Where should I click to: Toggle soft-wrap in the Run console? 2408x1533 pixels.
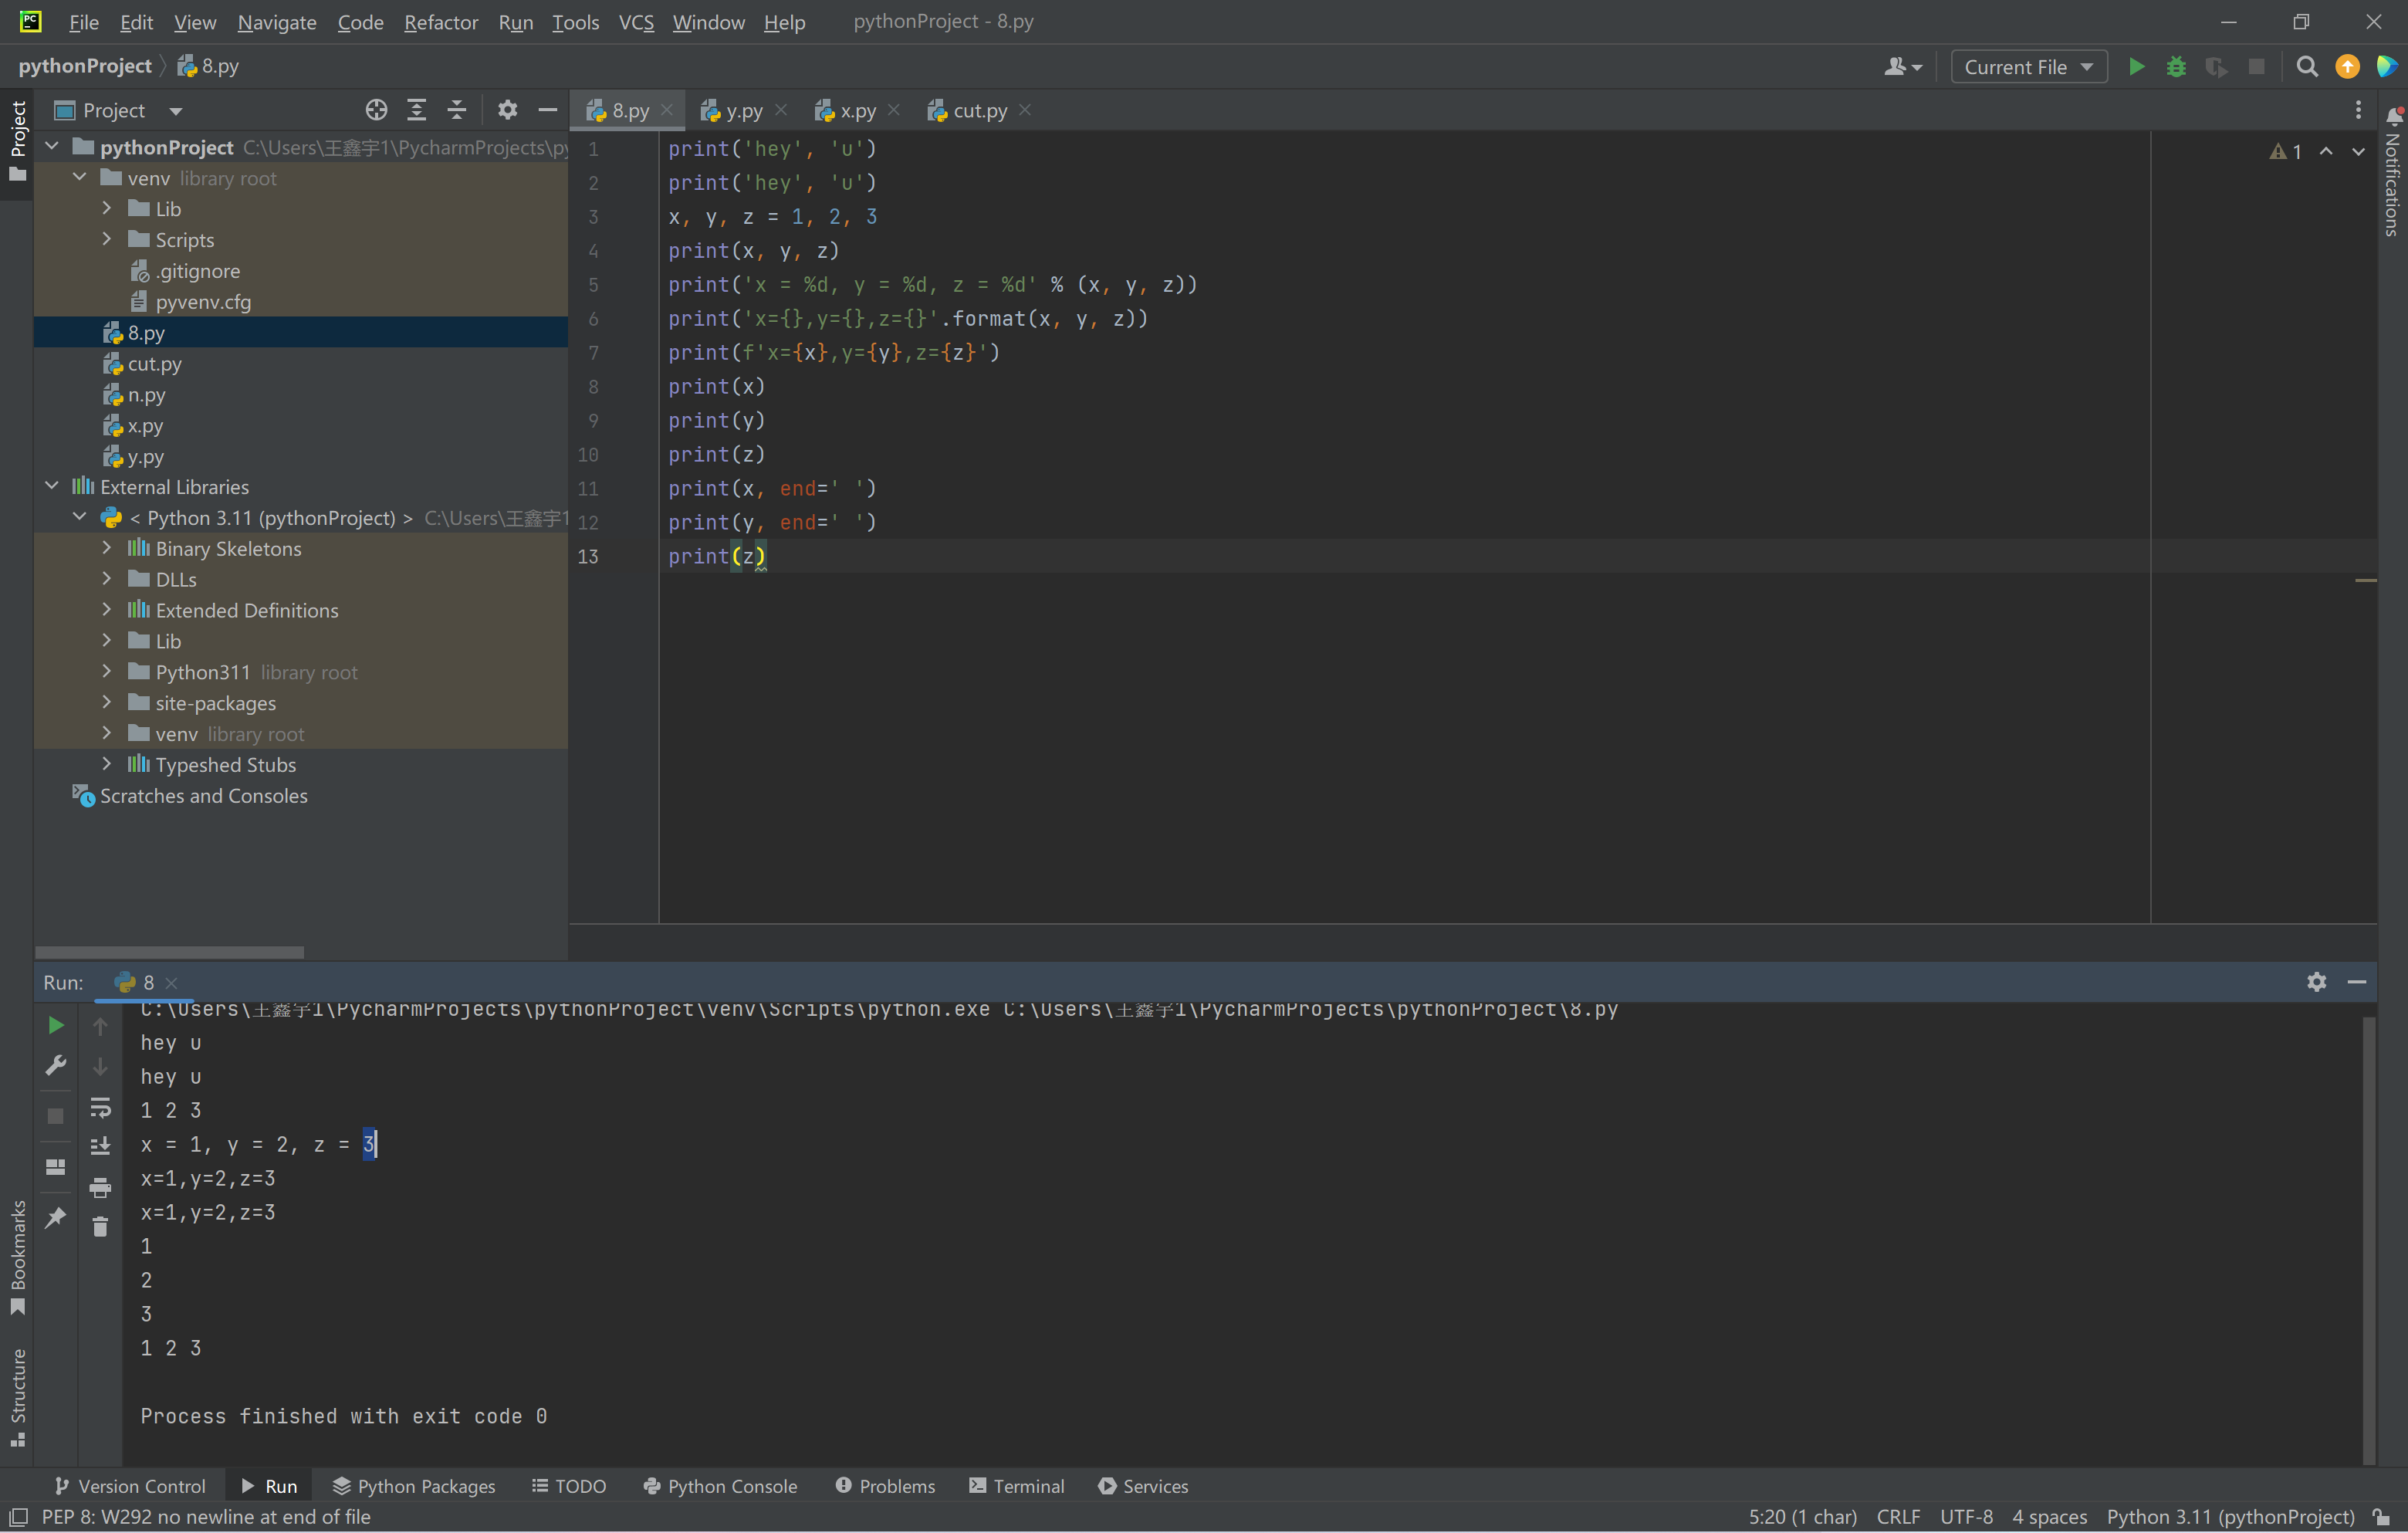coord(100,1107)
